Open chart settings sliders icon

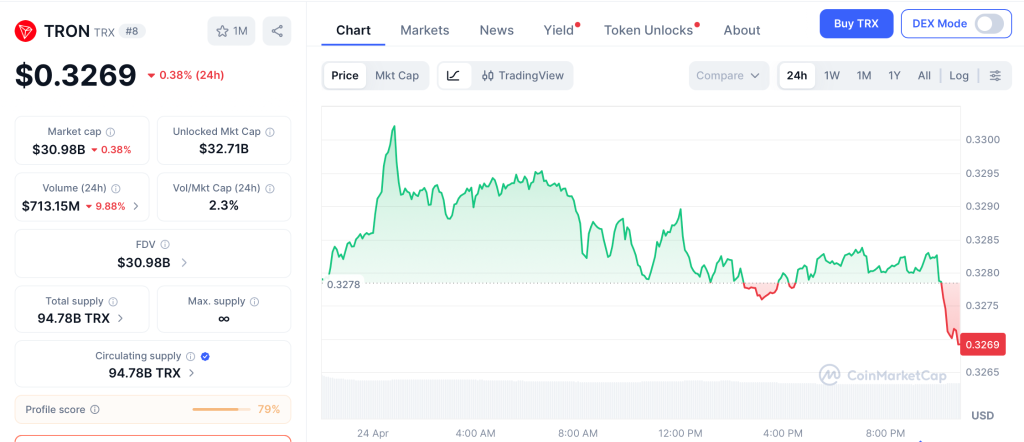[995, 75]
